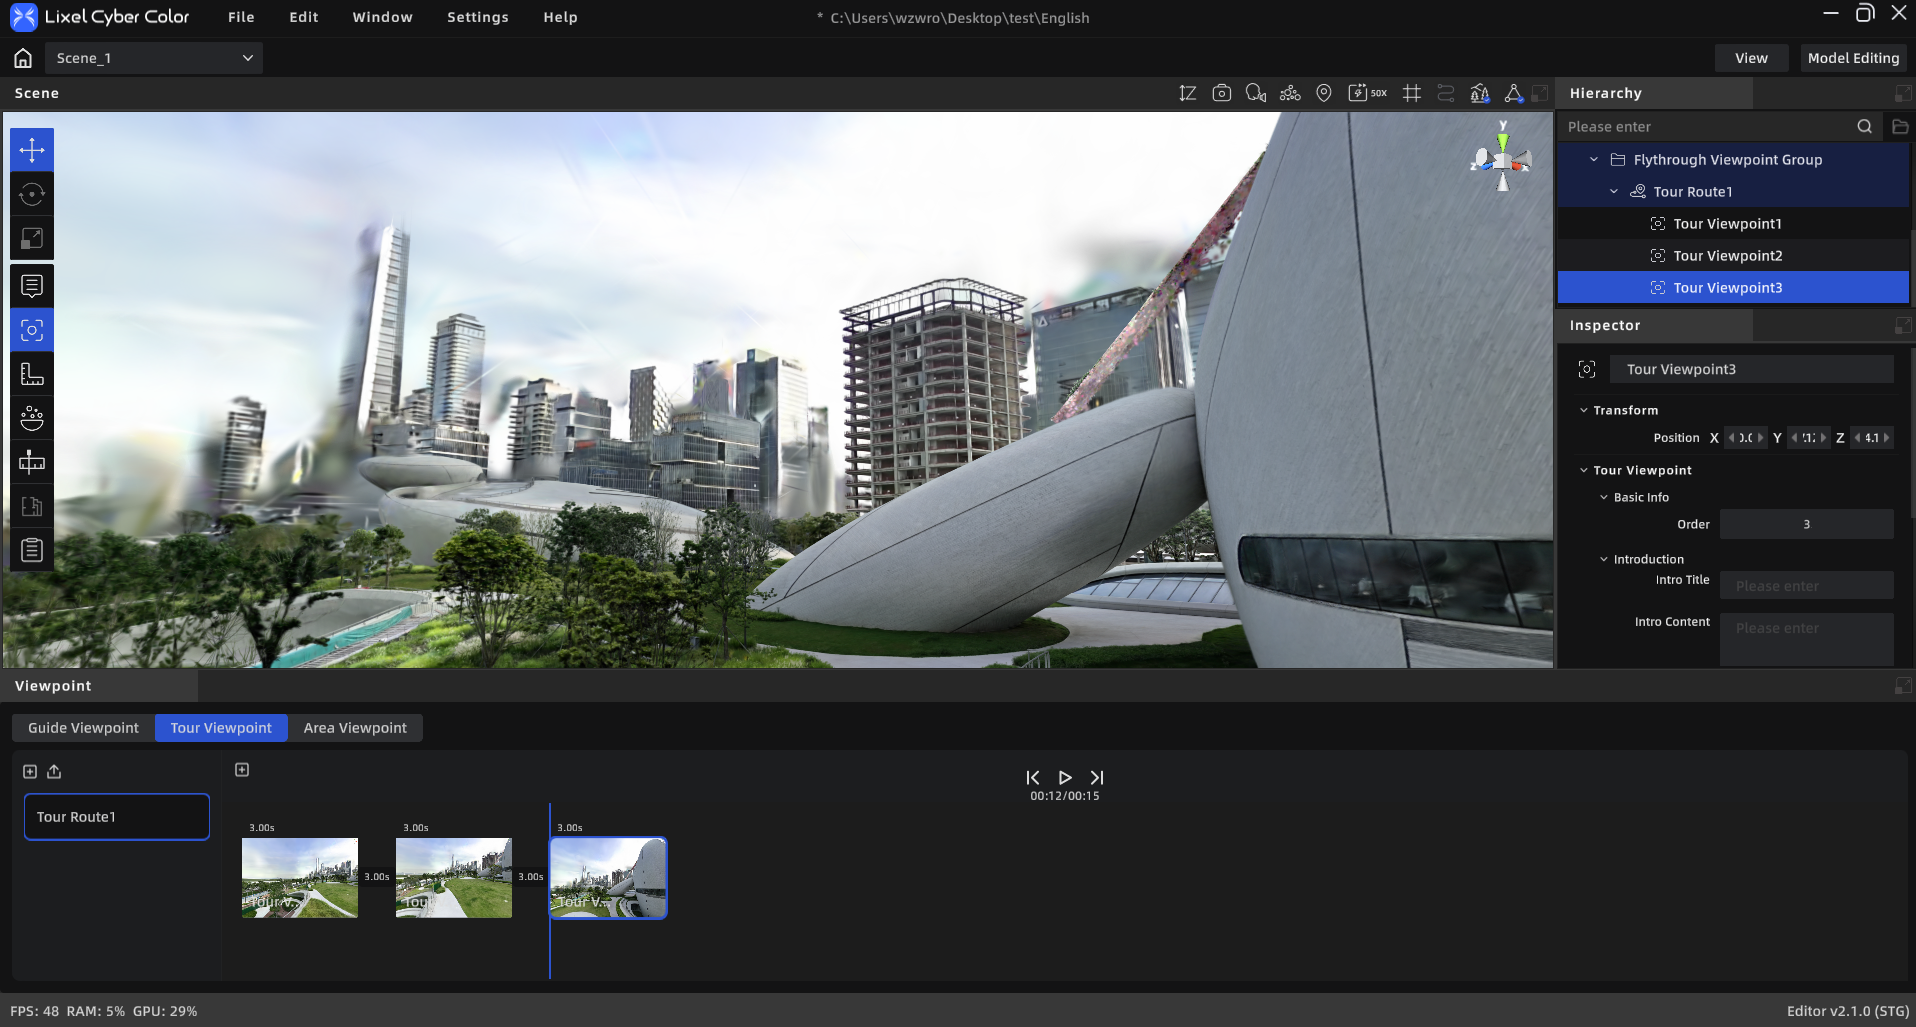
Task: Click the Z-axis height icon in Scene toolbar
Action: 1188,93
